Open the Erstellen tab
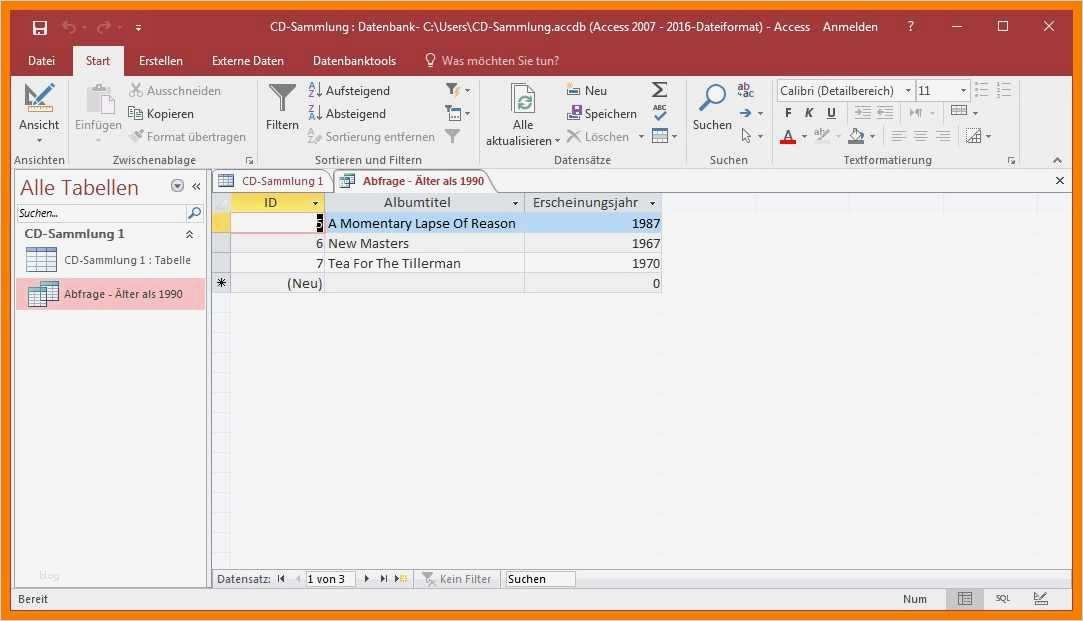The image size is (1083, 621). 161,61
